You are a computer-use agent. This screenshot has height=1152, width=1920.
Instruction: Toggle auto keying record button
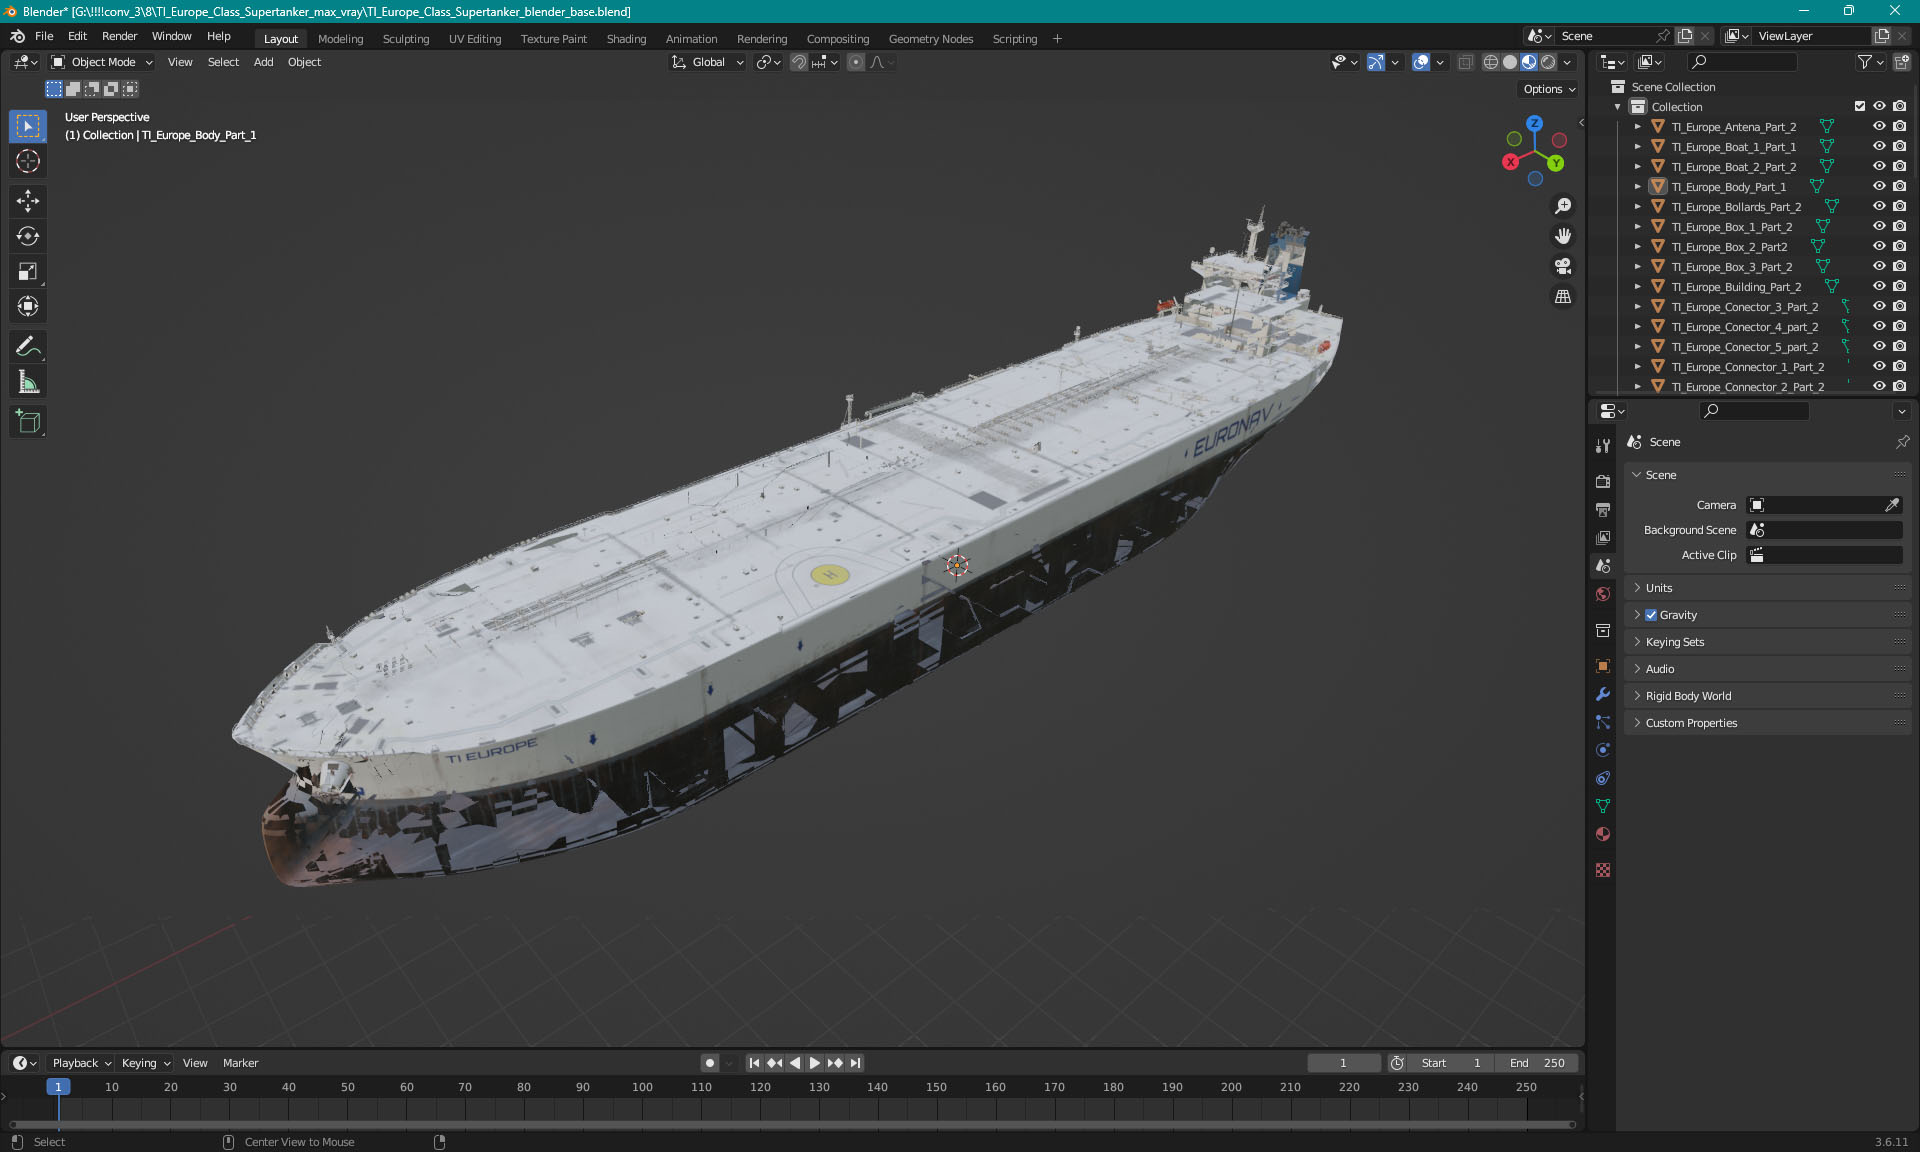[709, 1063]
